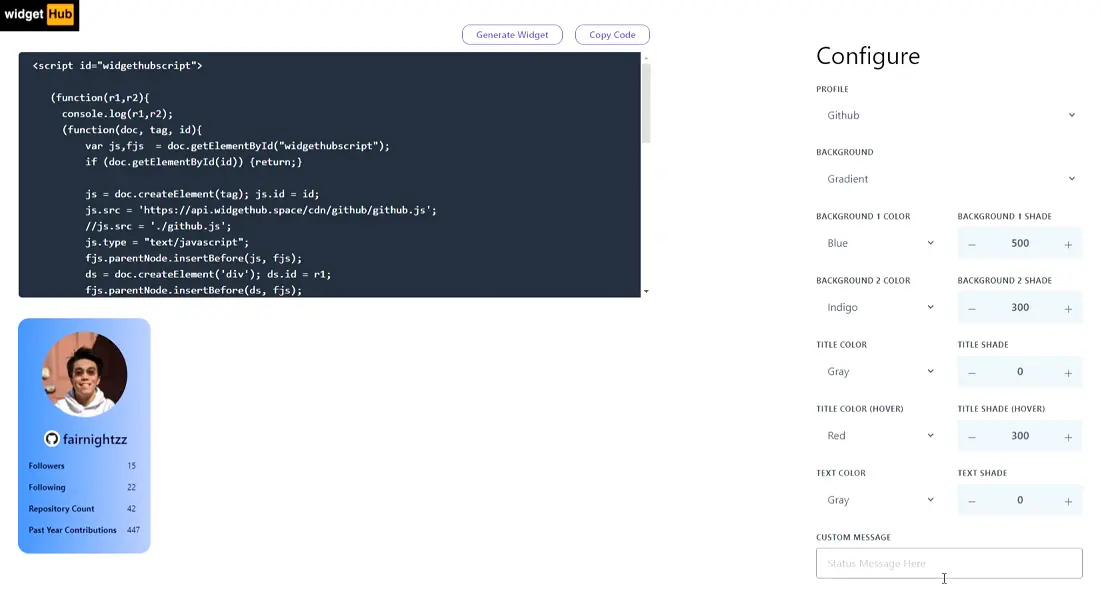Click the github.js CDN URL code line
The image size is (1101, 615).
click(x=261, y=210)
